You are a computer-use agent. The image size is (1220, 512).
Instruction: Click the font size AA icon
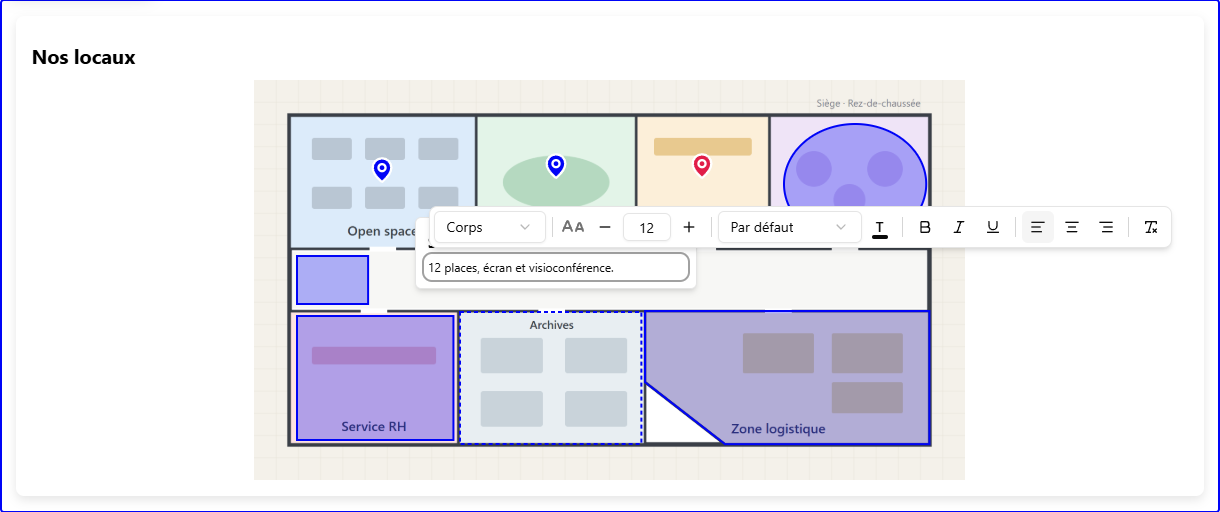coord(573,227)
